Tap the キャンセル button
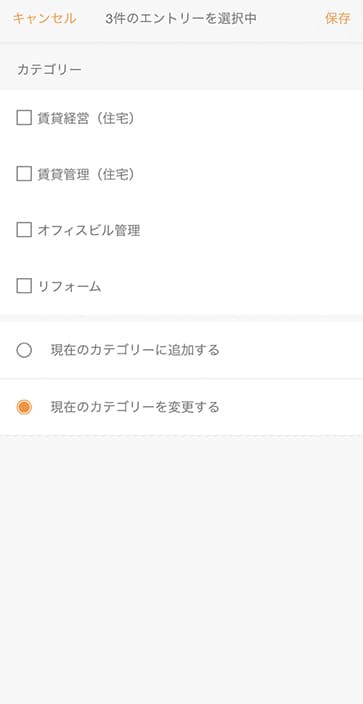The height and width of the screenshot is (704, 363). tap(44, 19)
